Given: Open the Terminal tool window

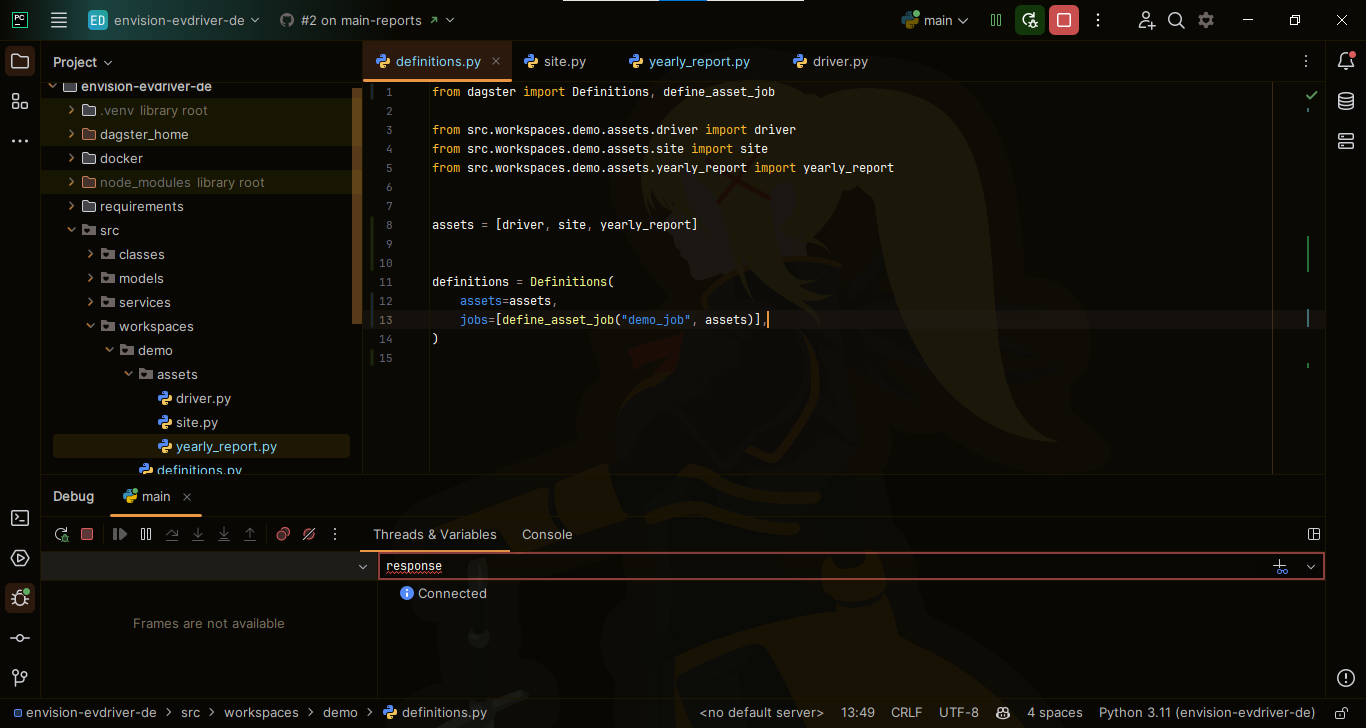Looking at the screenshot, I should (20, 518).
